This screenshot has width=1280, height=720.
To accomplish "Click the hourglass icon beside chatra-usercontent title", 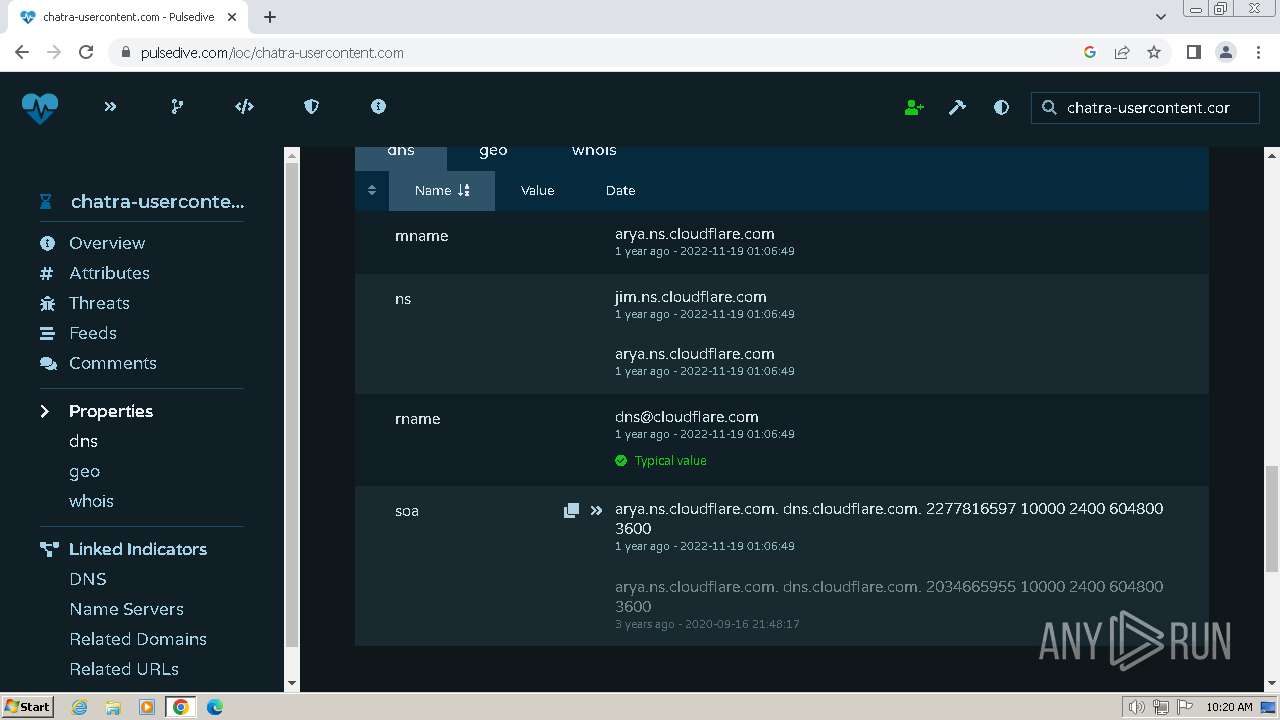I will 45,201.
